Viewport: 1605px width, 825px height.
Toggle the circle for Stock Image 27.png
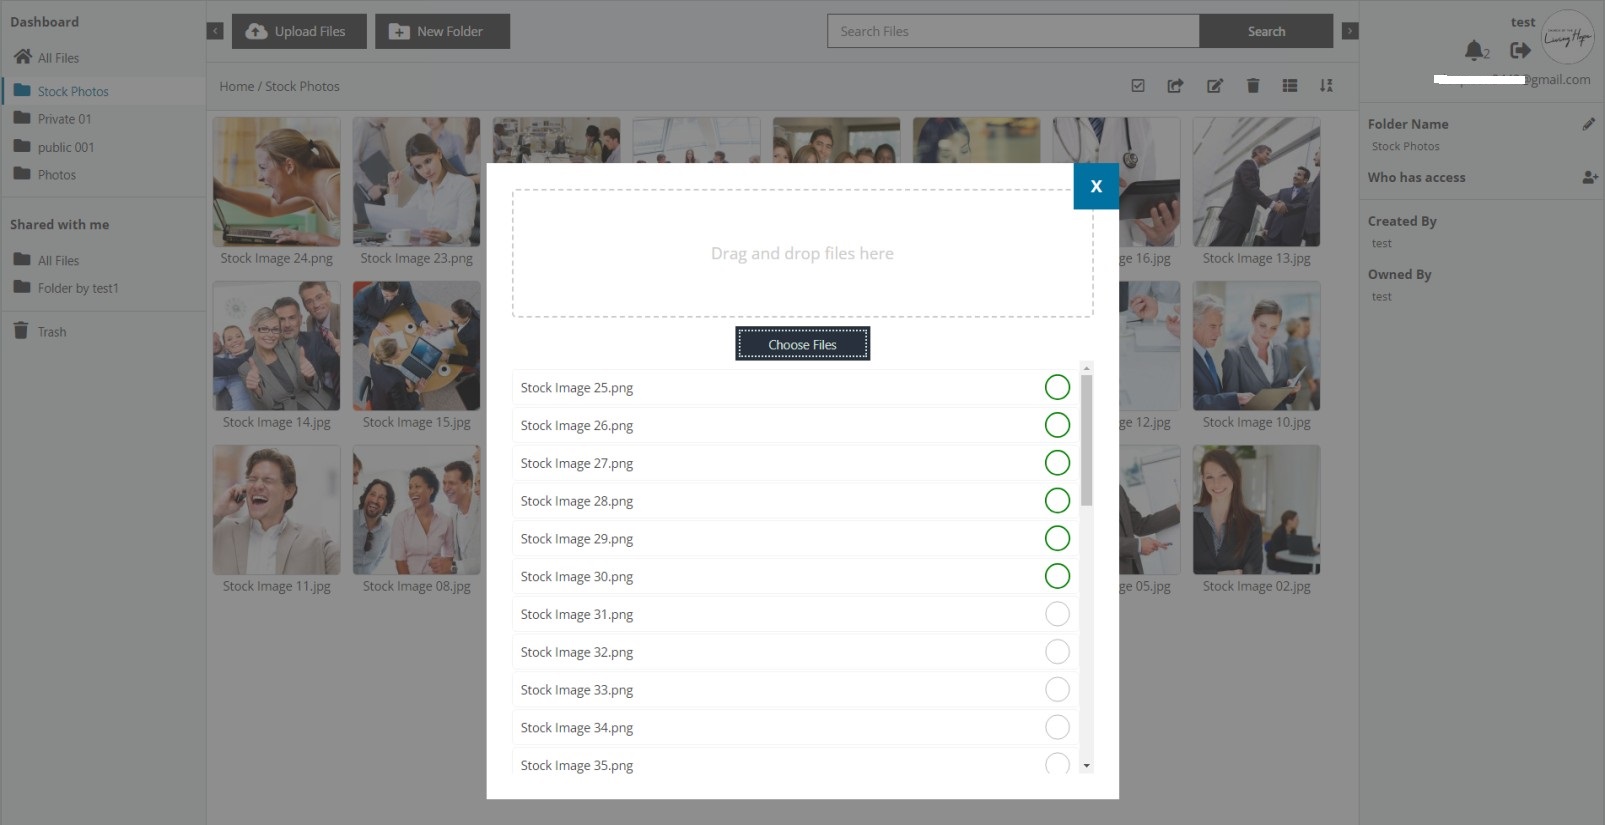[x=1057, y=463]
